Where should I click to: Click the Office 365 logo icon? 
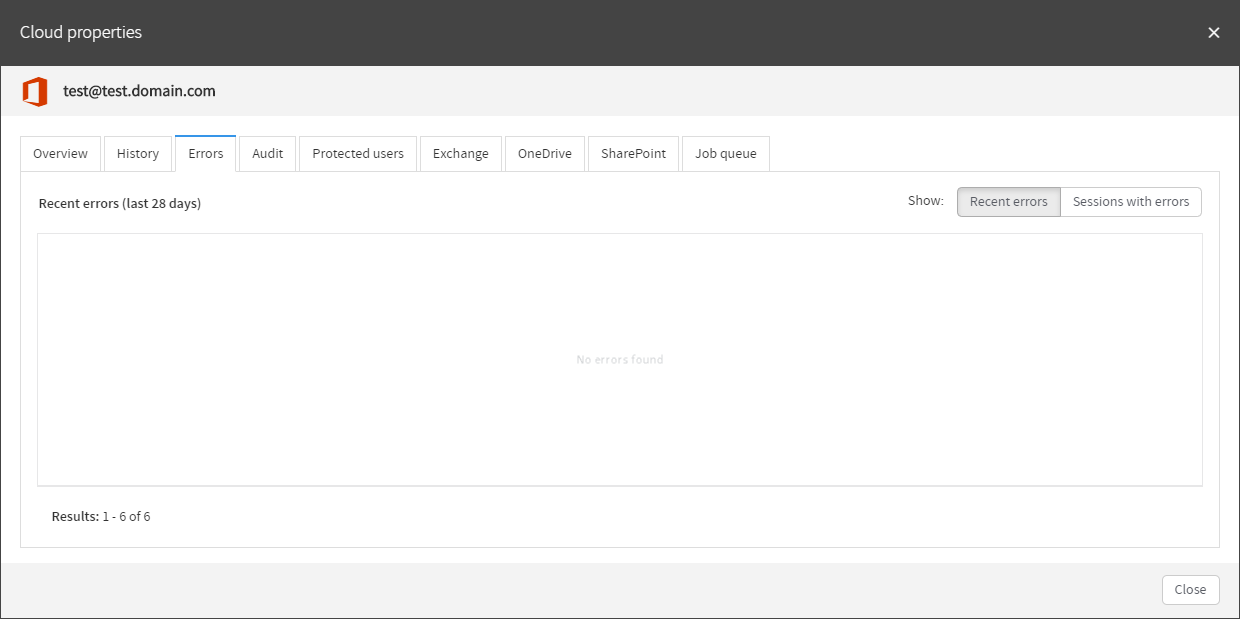pos(35,92)
